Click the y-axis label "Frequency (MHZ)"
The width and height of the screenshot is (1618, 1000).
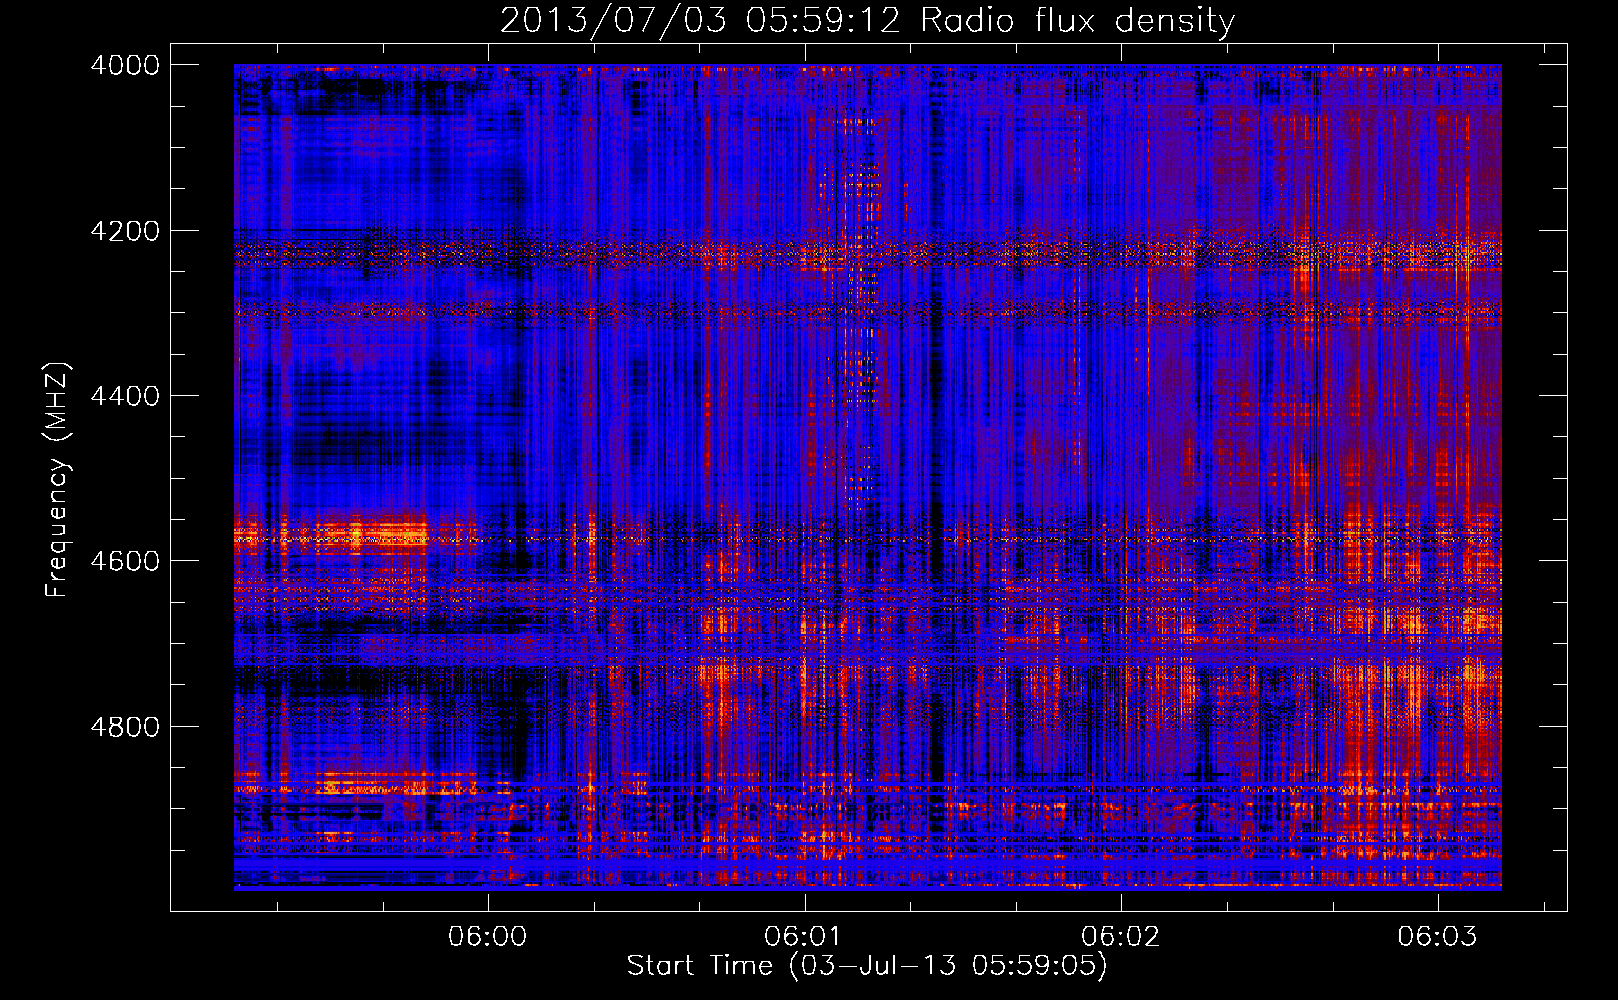58,480
